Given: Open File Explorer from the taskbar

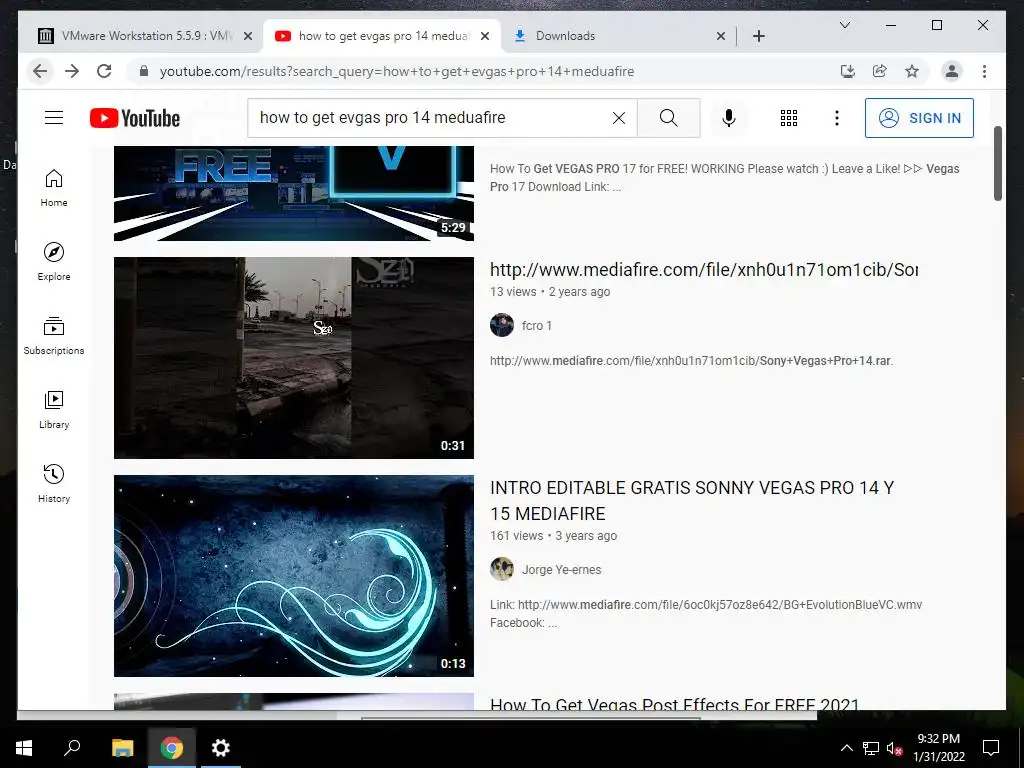Looking at the screenshot, I should pos(122,748).
